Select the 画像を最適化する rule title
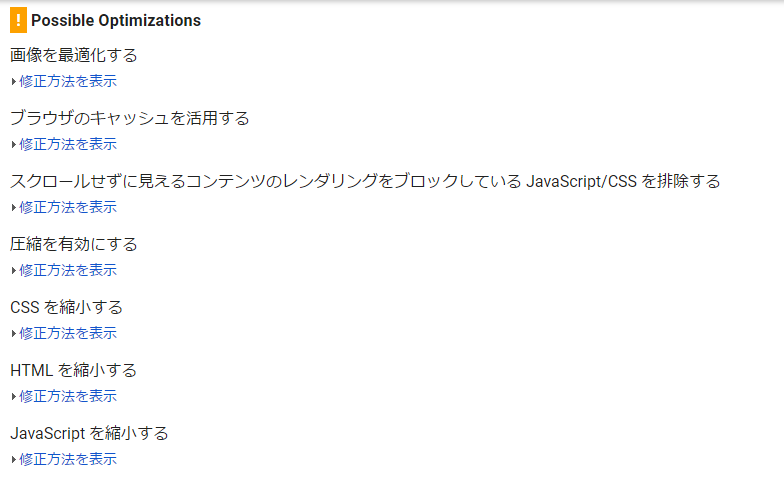This screenshot has height=492, width=784. (x=74, y=55)
